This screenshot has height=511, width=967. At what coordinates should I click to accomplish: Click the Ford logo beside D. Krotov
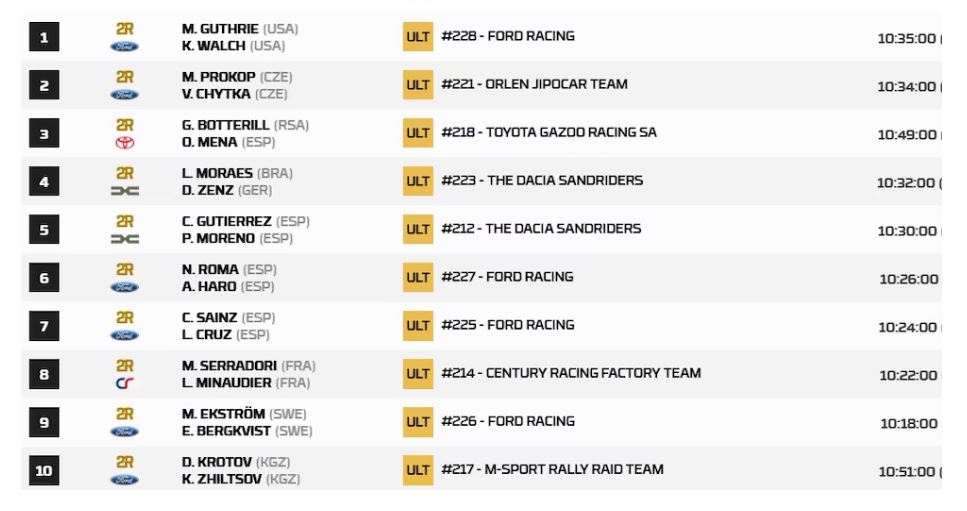(x=125, y=480)
